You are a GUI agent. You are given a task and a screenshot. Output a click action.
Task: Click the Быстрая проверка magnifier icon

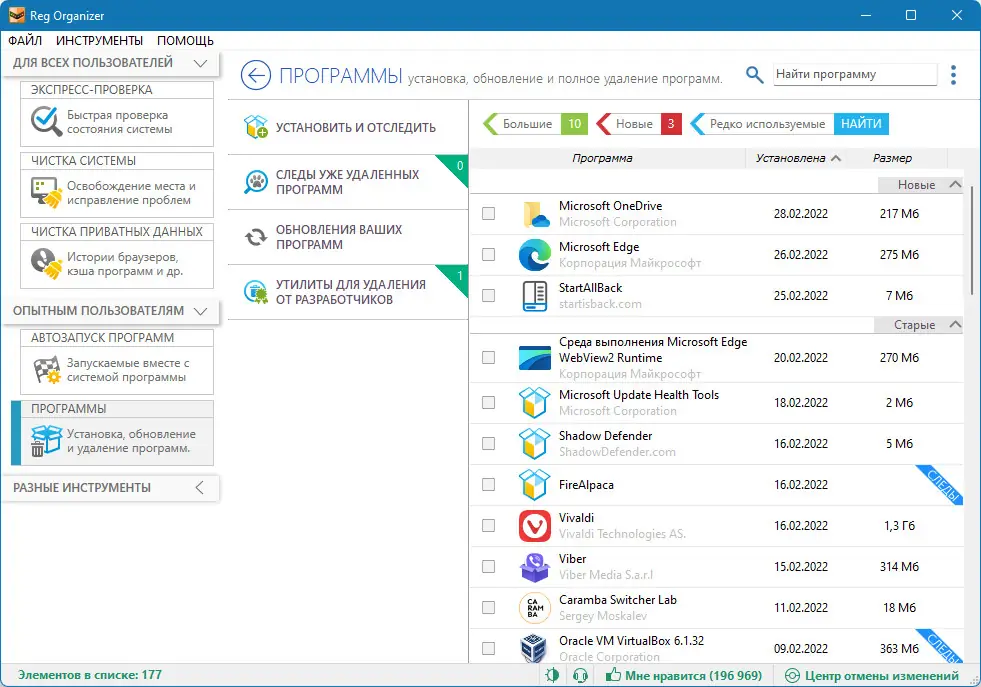[x=46, y=121]
